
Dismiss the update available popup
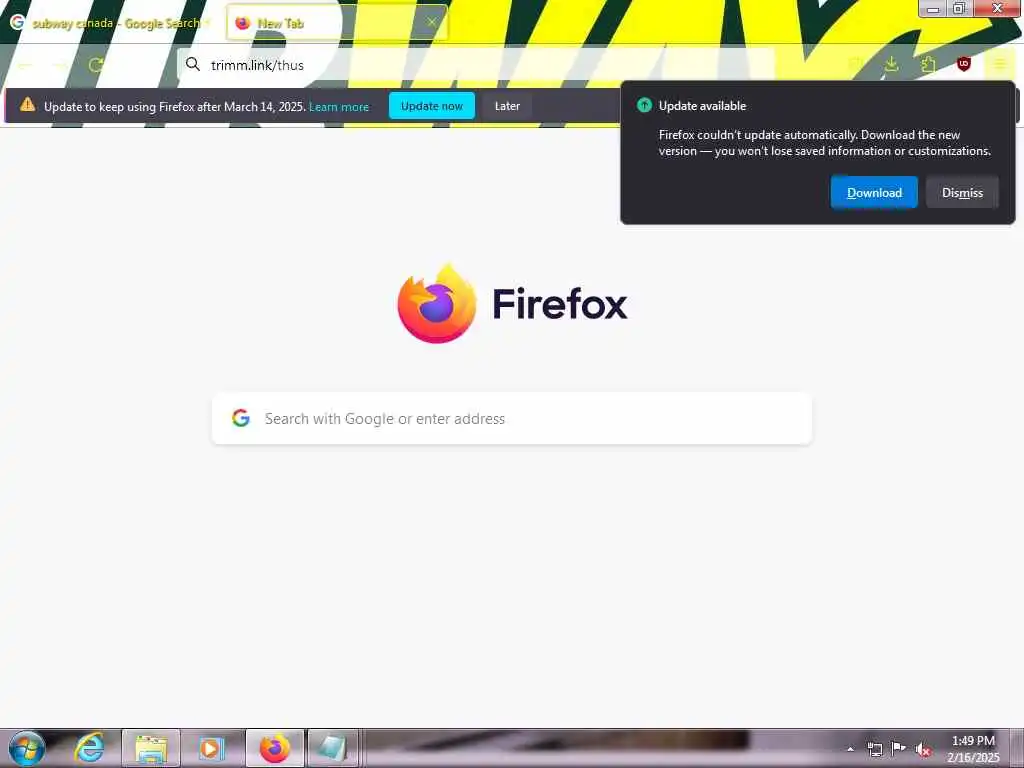coord(962,193)
